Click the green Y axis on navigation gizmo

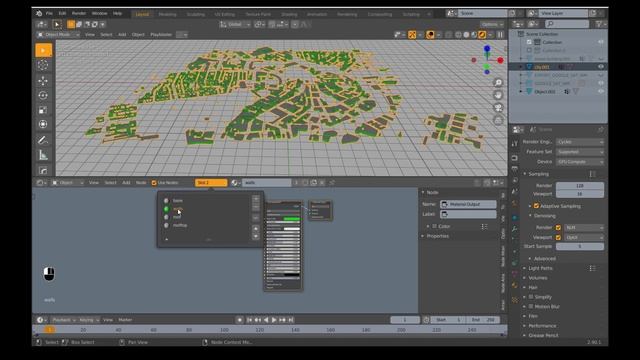click(486, 67)
